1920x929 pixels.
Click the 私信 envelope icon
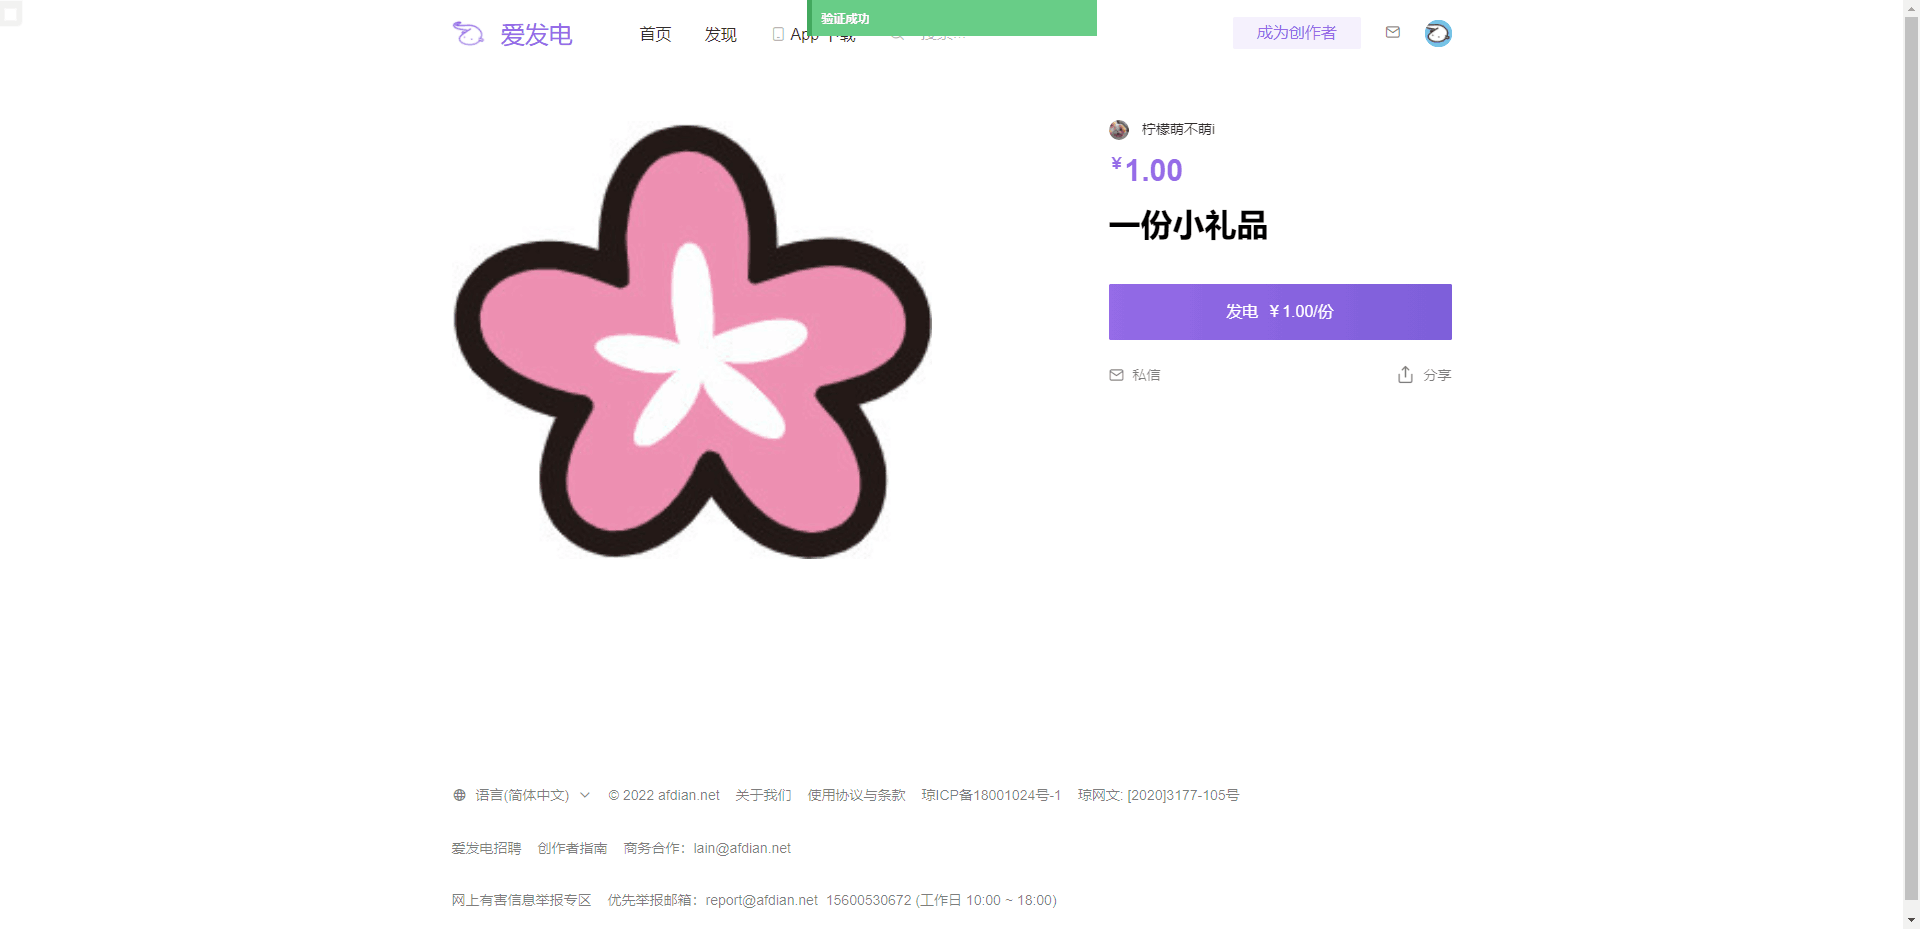(1116, 375)
